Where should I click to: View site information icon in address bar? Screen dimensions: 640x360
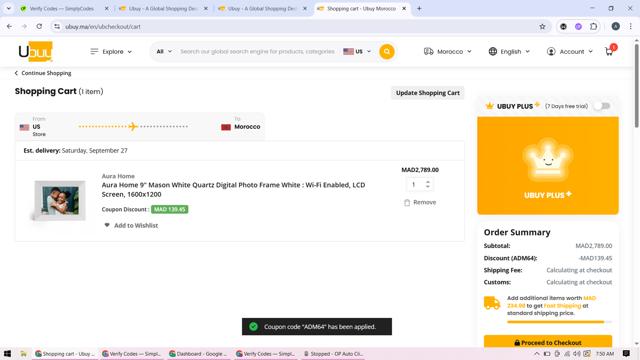pyautogui.click(x=57, y=27)
